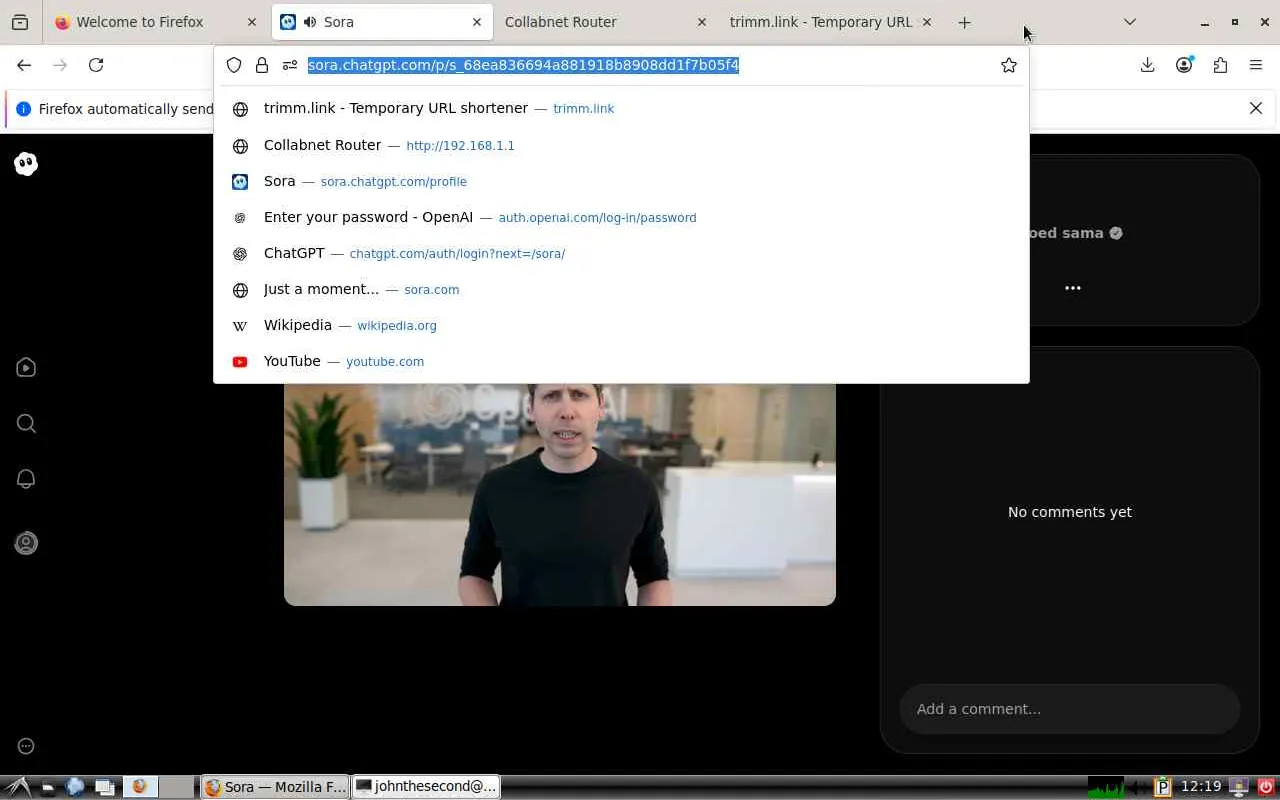The width and height of the screenshot is (1280, 800).
Task: Choose the ChatGPT login suggestion
Action: [x=621, y=253]
